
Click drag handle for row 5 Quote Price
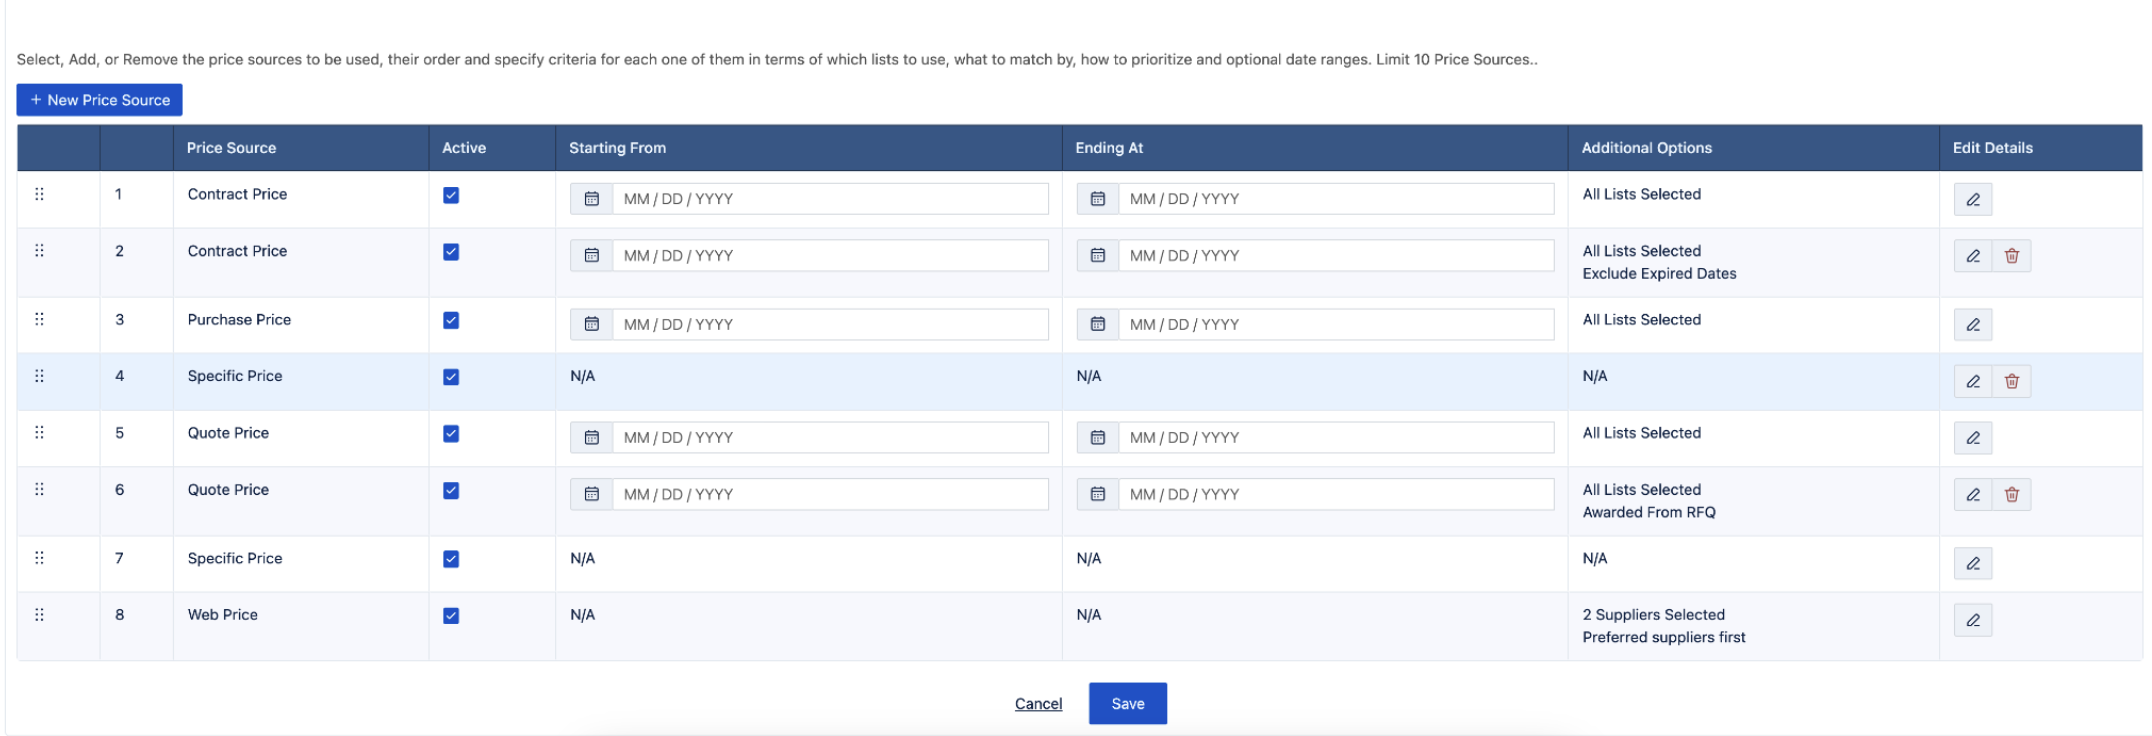(40, 433)
